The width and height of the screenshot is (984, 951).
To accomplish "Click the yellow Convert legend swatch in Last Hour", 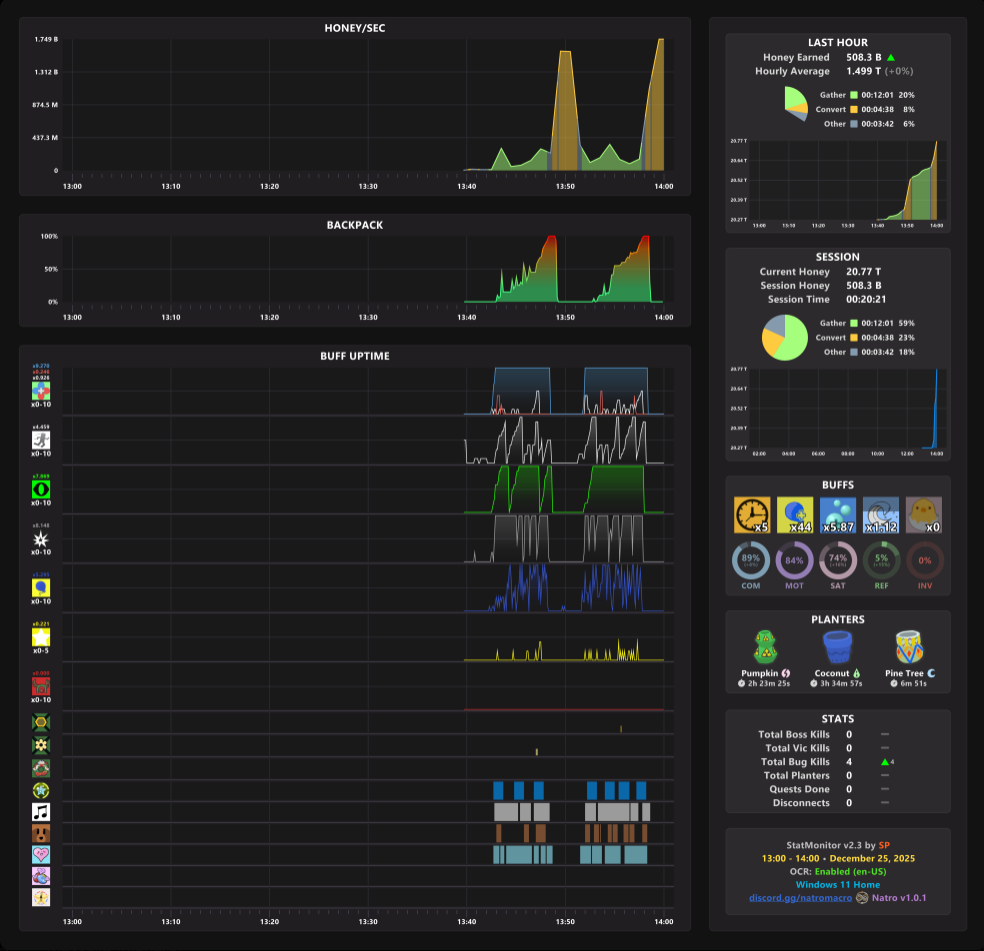I will tap(853, 109).
